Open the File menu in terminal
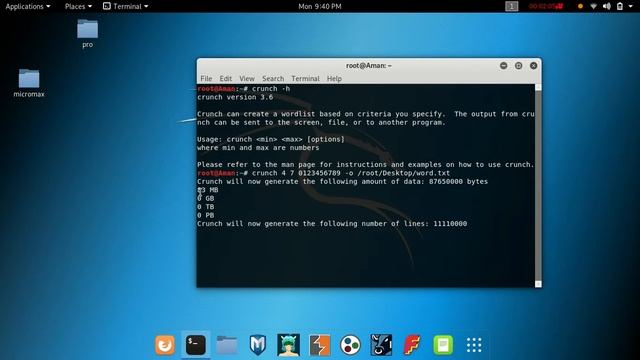The image size is (640, 360). (x=206, y=78)
